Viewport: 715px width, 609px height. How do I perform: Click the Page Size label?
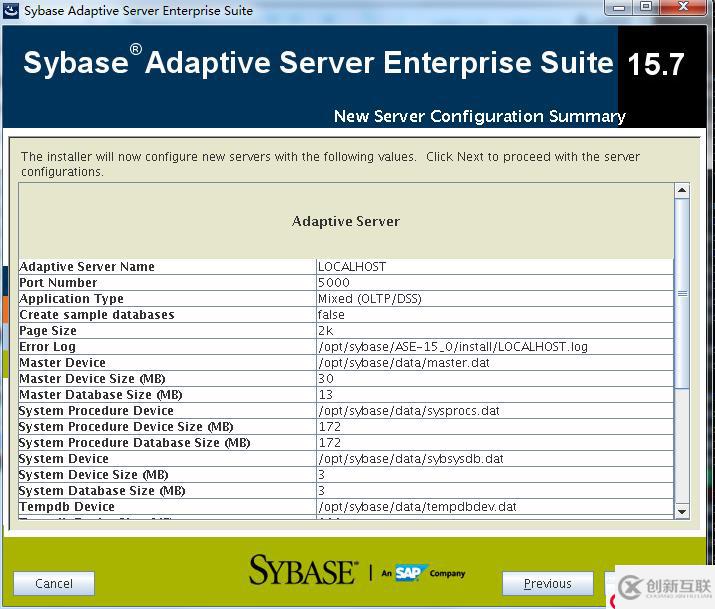pyautogui.click(x=48, y=330)
